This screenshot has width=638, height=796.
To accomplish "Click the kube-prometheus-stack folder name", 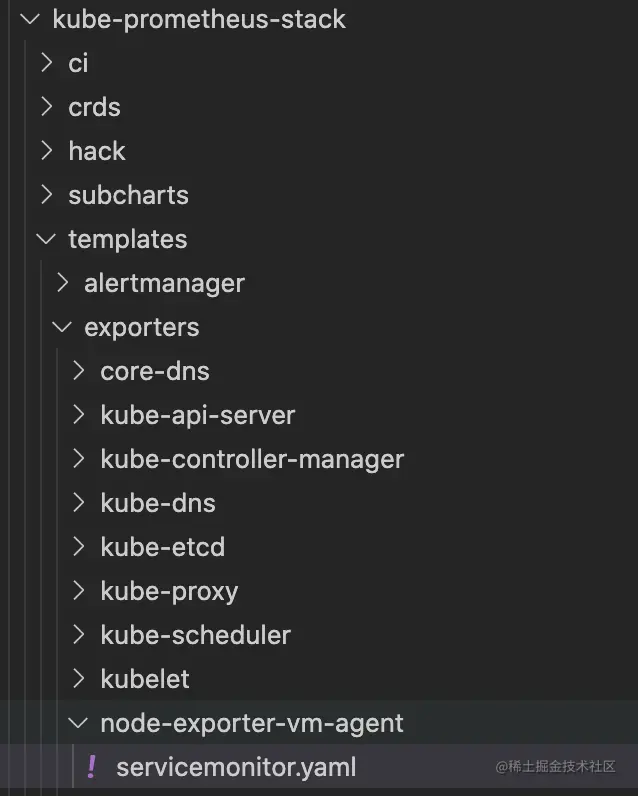I will click(x=199, y=19).
